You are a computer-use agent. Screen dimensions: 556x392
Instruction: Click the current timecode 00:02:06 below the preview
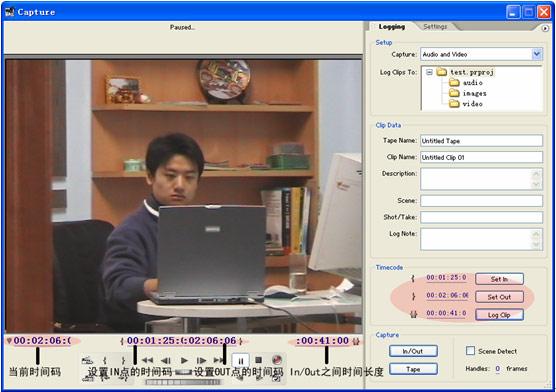42,341
